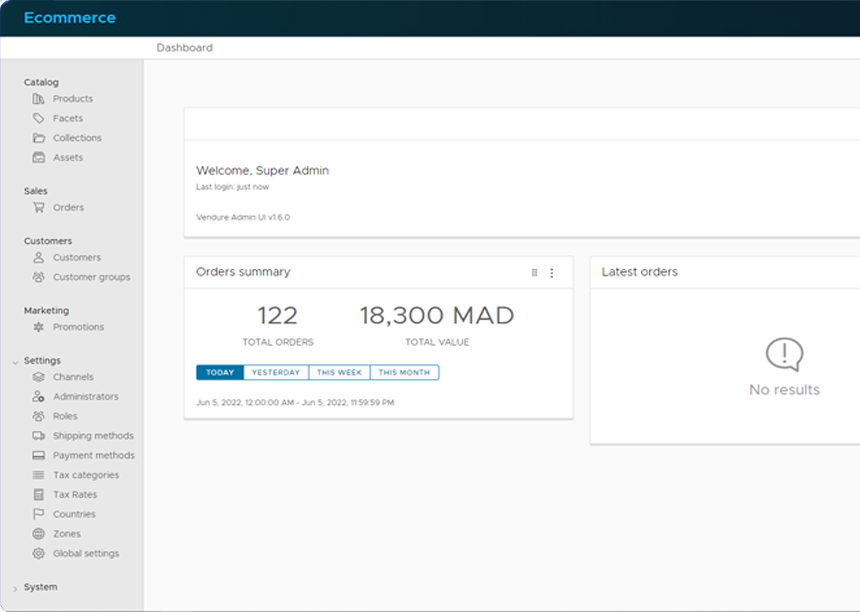This screenshot has width=860, height=612.
Task: Grab the Orders summary drag handle
Action: click(534, 273)
